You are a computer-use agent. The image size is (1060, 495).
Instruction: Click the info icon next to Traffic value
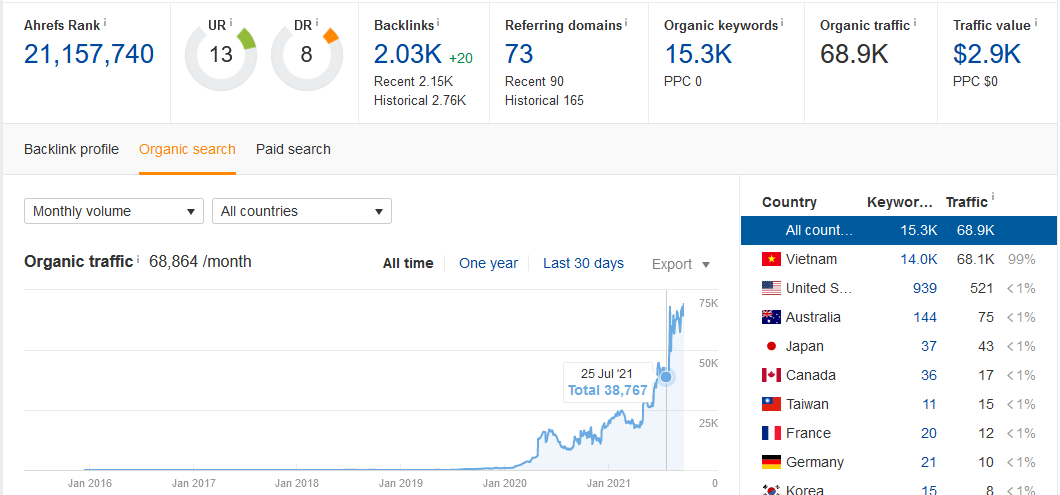coord(1036,22)
